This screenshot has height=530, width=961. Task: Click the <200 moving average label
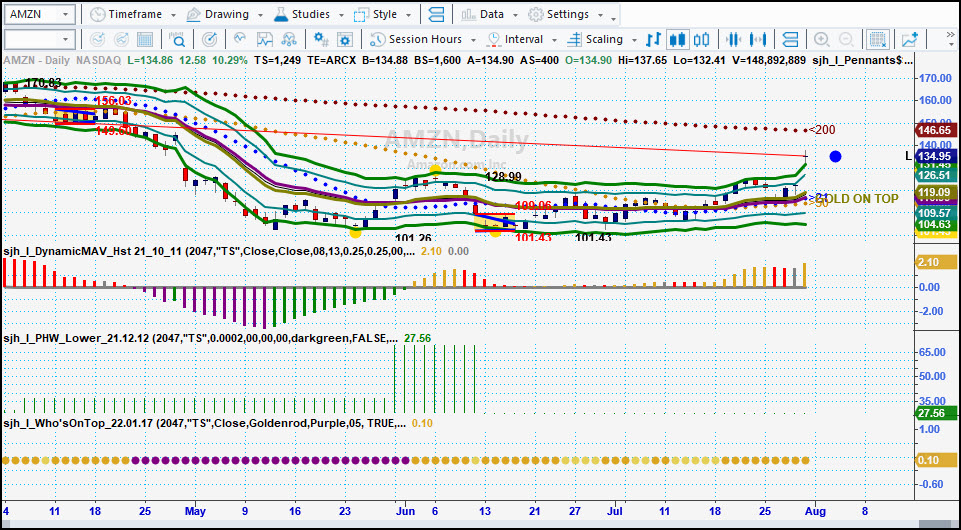(x=821, y=129)
